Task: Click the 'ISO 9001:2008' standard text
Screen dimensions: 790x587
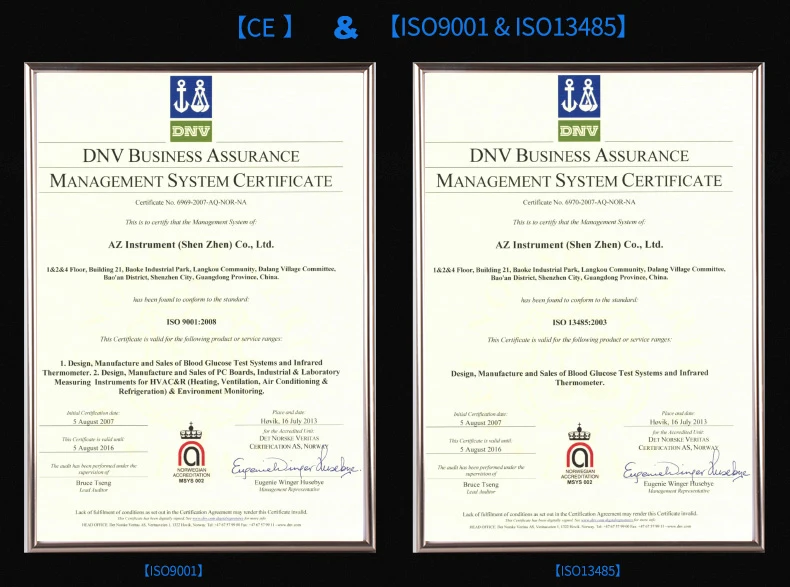Action: pos(191,322)
